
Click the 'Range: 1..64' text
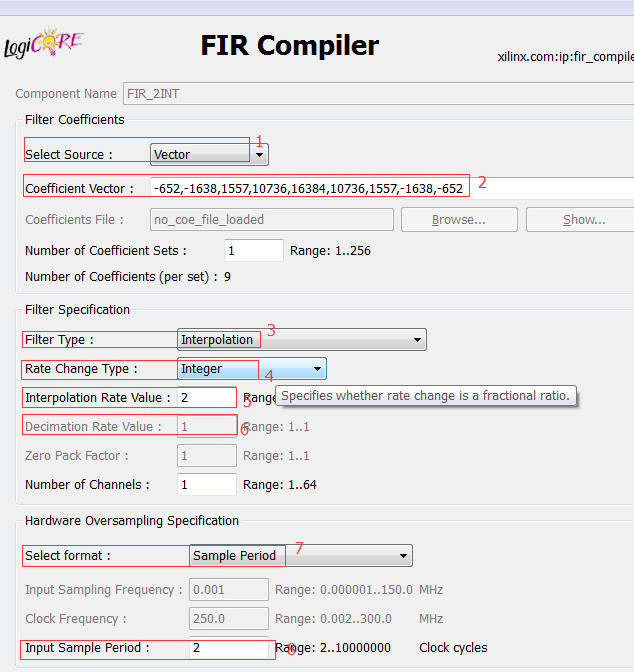279,485
